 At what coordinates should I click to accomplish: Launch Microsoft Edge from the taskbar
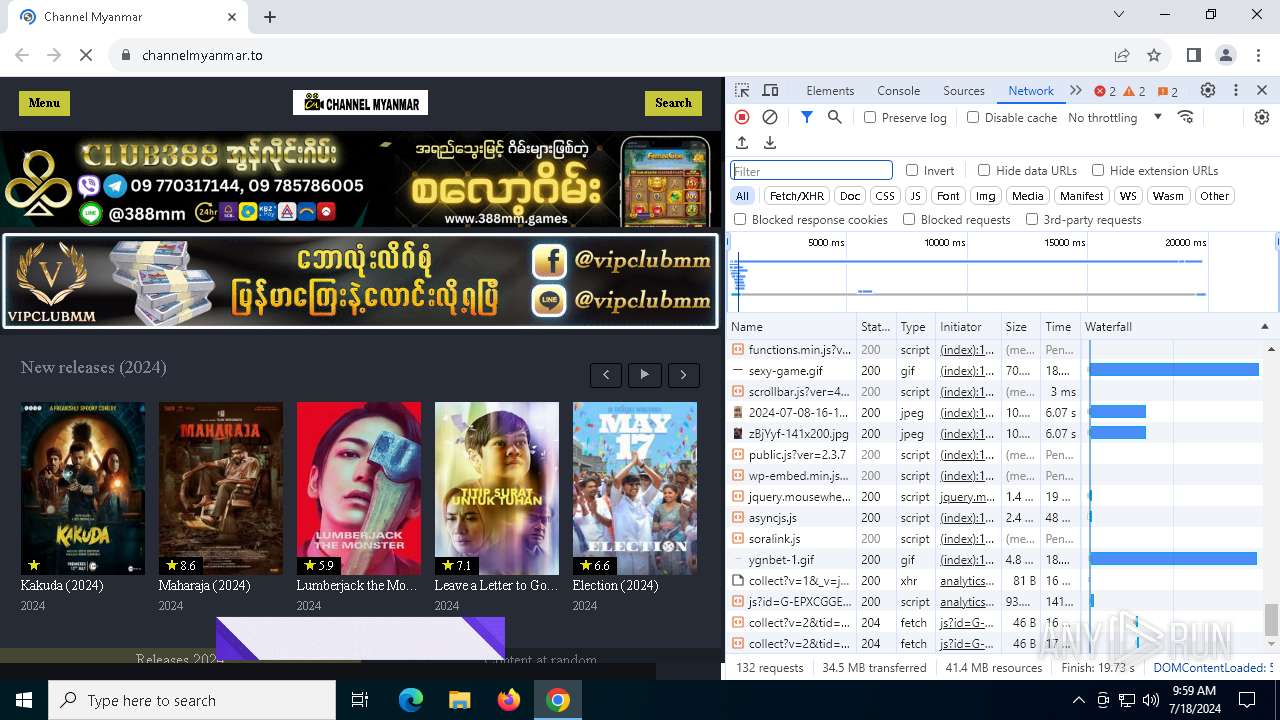point(411,700)
